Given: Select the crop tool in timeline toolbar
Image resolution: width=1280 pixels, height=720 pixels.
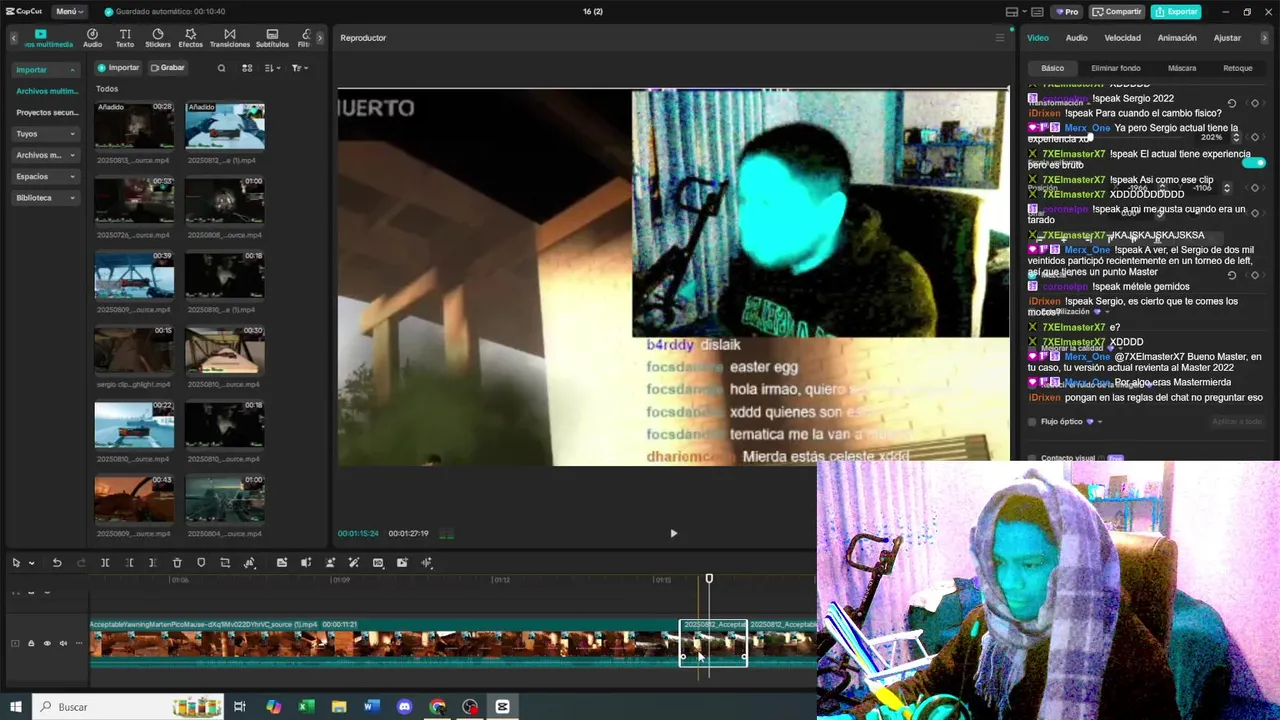Looking at the screenshot, I should click(x=225, y=563).
